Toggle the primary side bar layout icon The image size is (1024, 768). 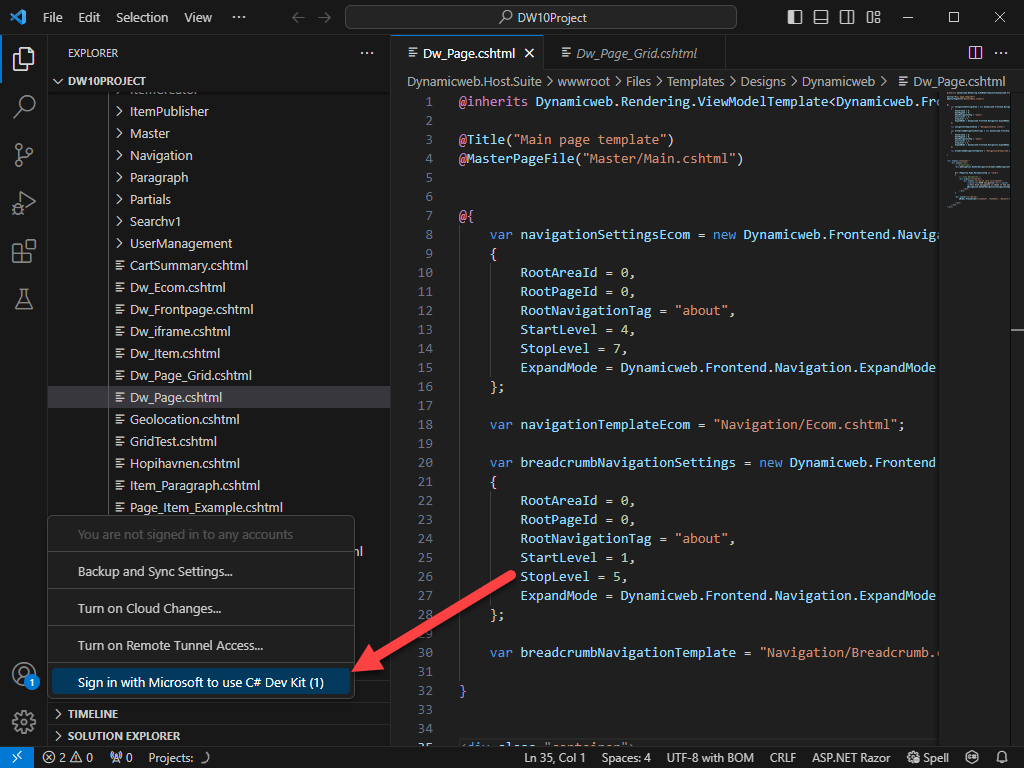click(795, 18)
